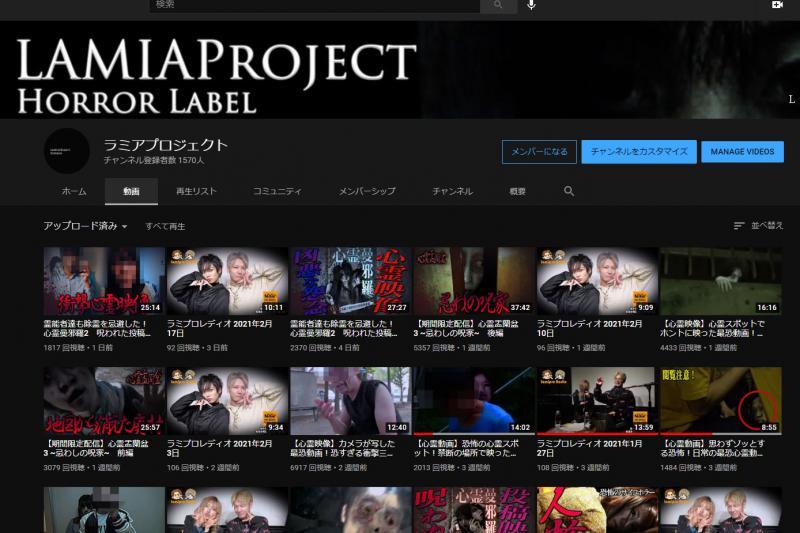
Task: Select the 動画 tab
Action: click(x=131, y=191)
